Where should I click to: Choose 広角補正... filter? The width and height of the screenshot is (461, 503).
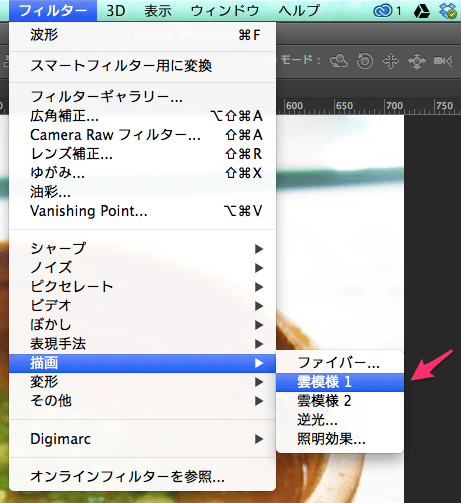142,116
